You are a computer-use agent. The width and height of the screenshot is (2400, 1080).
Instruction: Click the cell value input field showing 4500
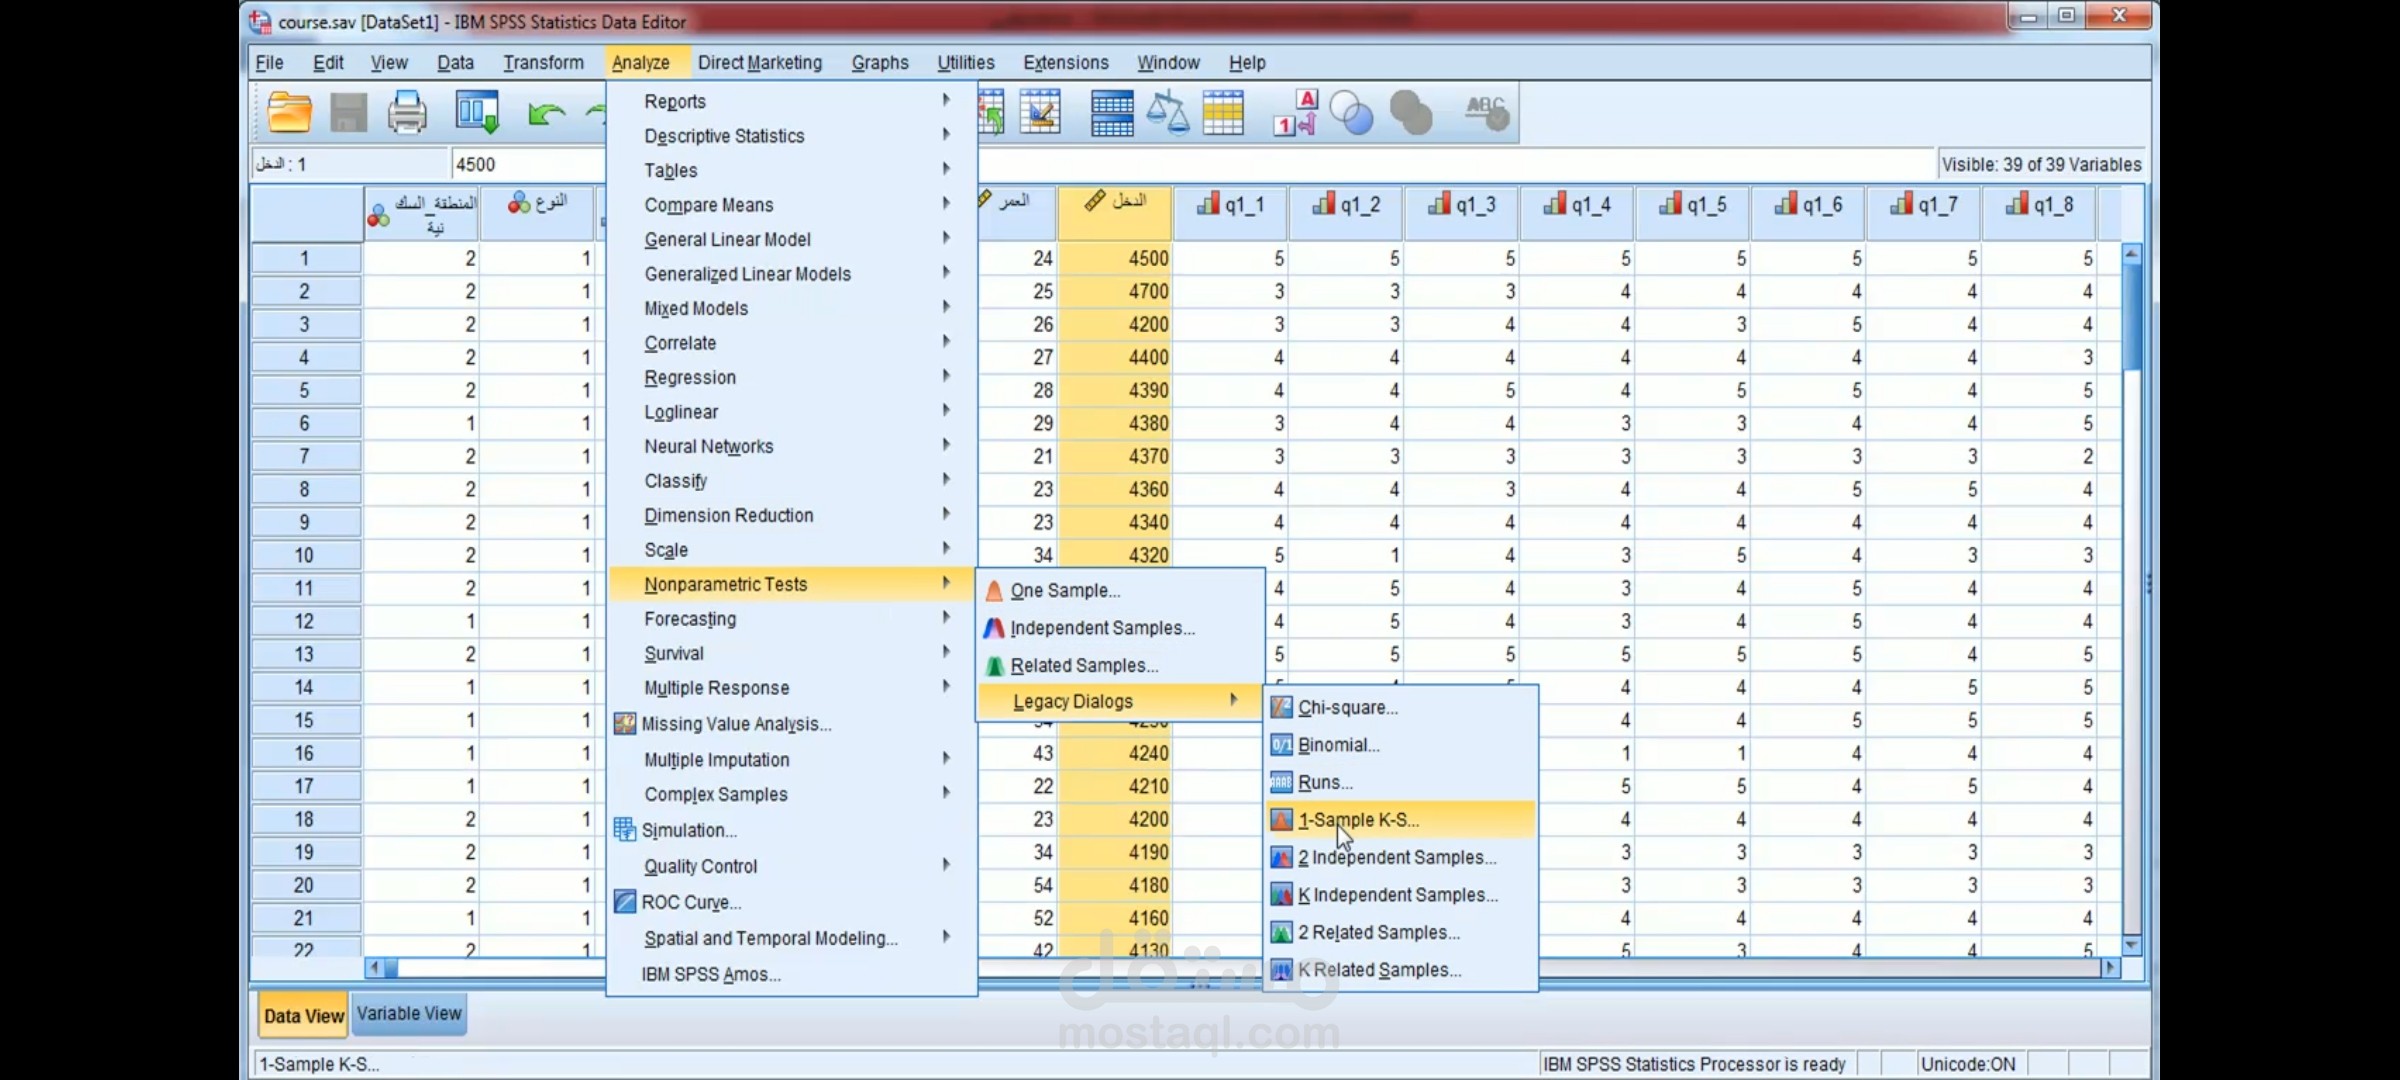click(530, 163)
